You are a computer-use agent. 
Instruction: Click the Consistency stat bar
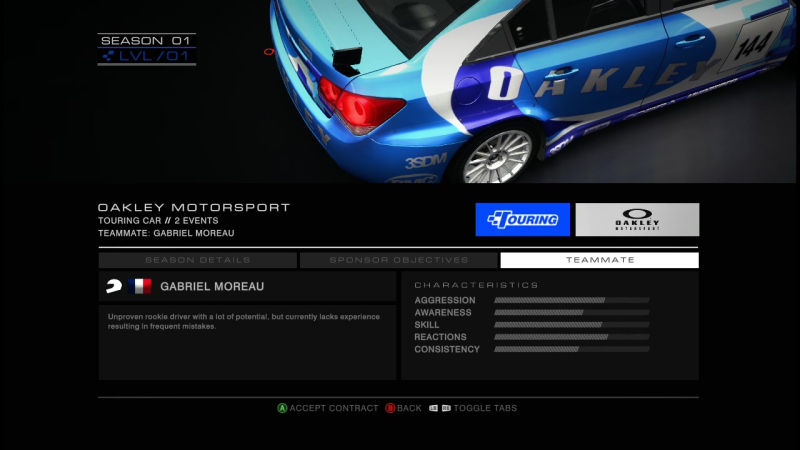(x=572, y=349)
